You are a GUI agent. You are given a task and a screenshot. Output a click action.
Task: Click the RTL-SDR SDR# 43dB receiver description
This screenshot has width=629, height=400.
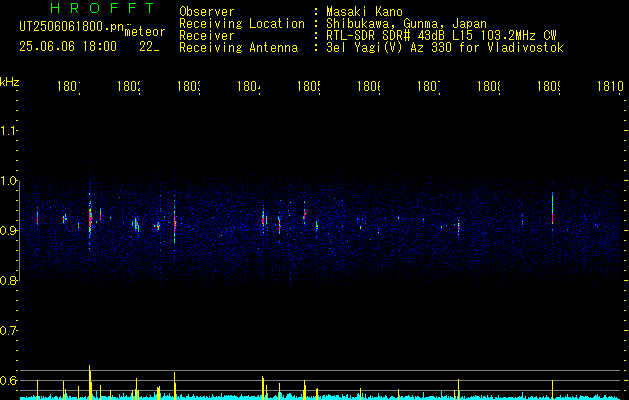(441, 36)
